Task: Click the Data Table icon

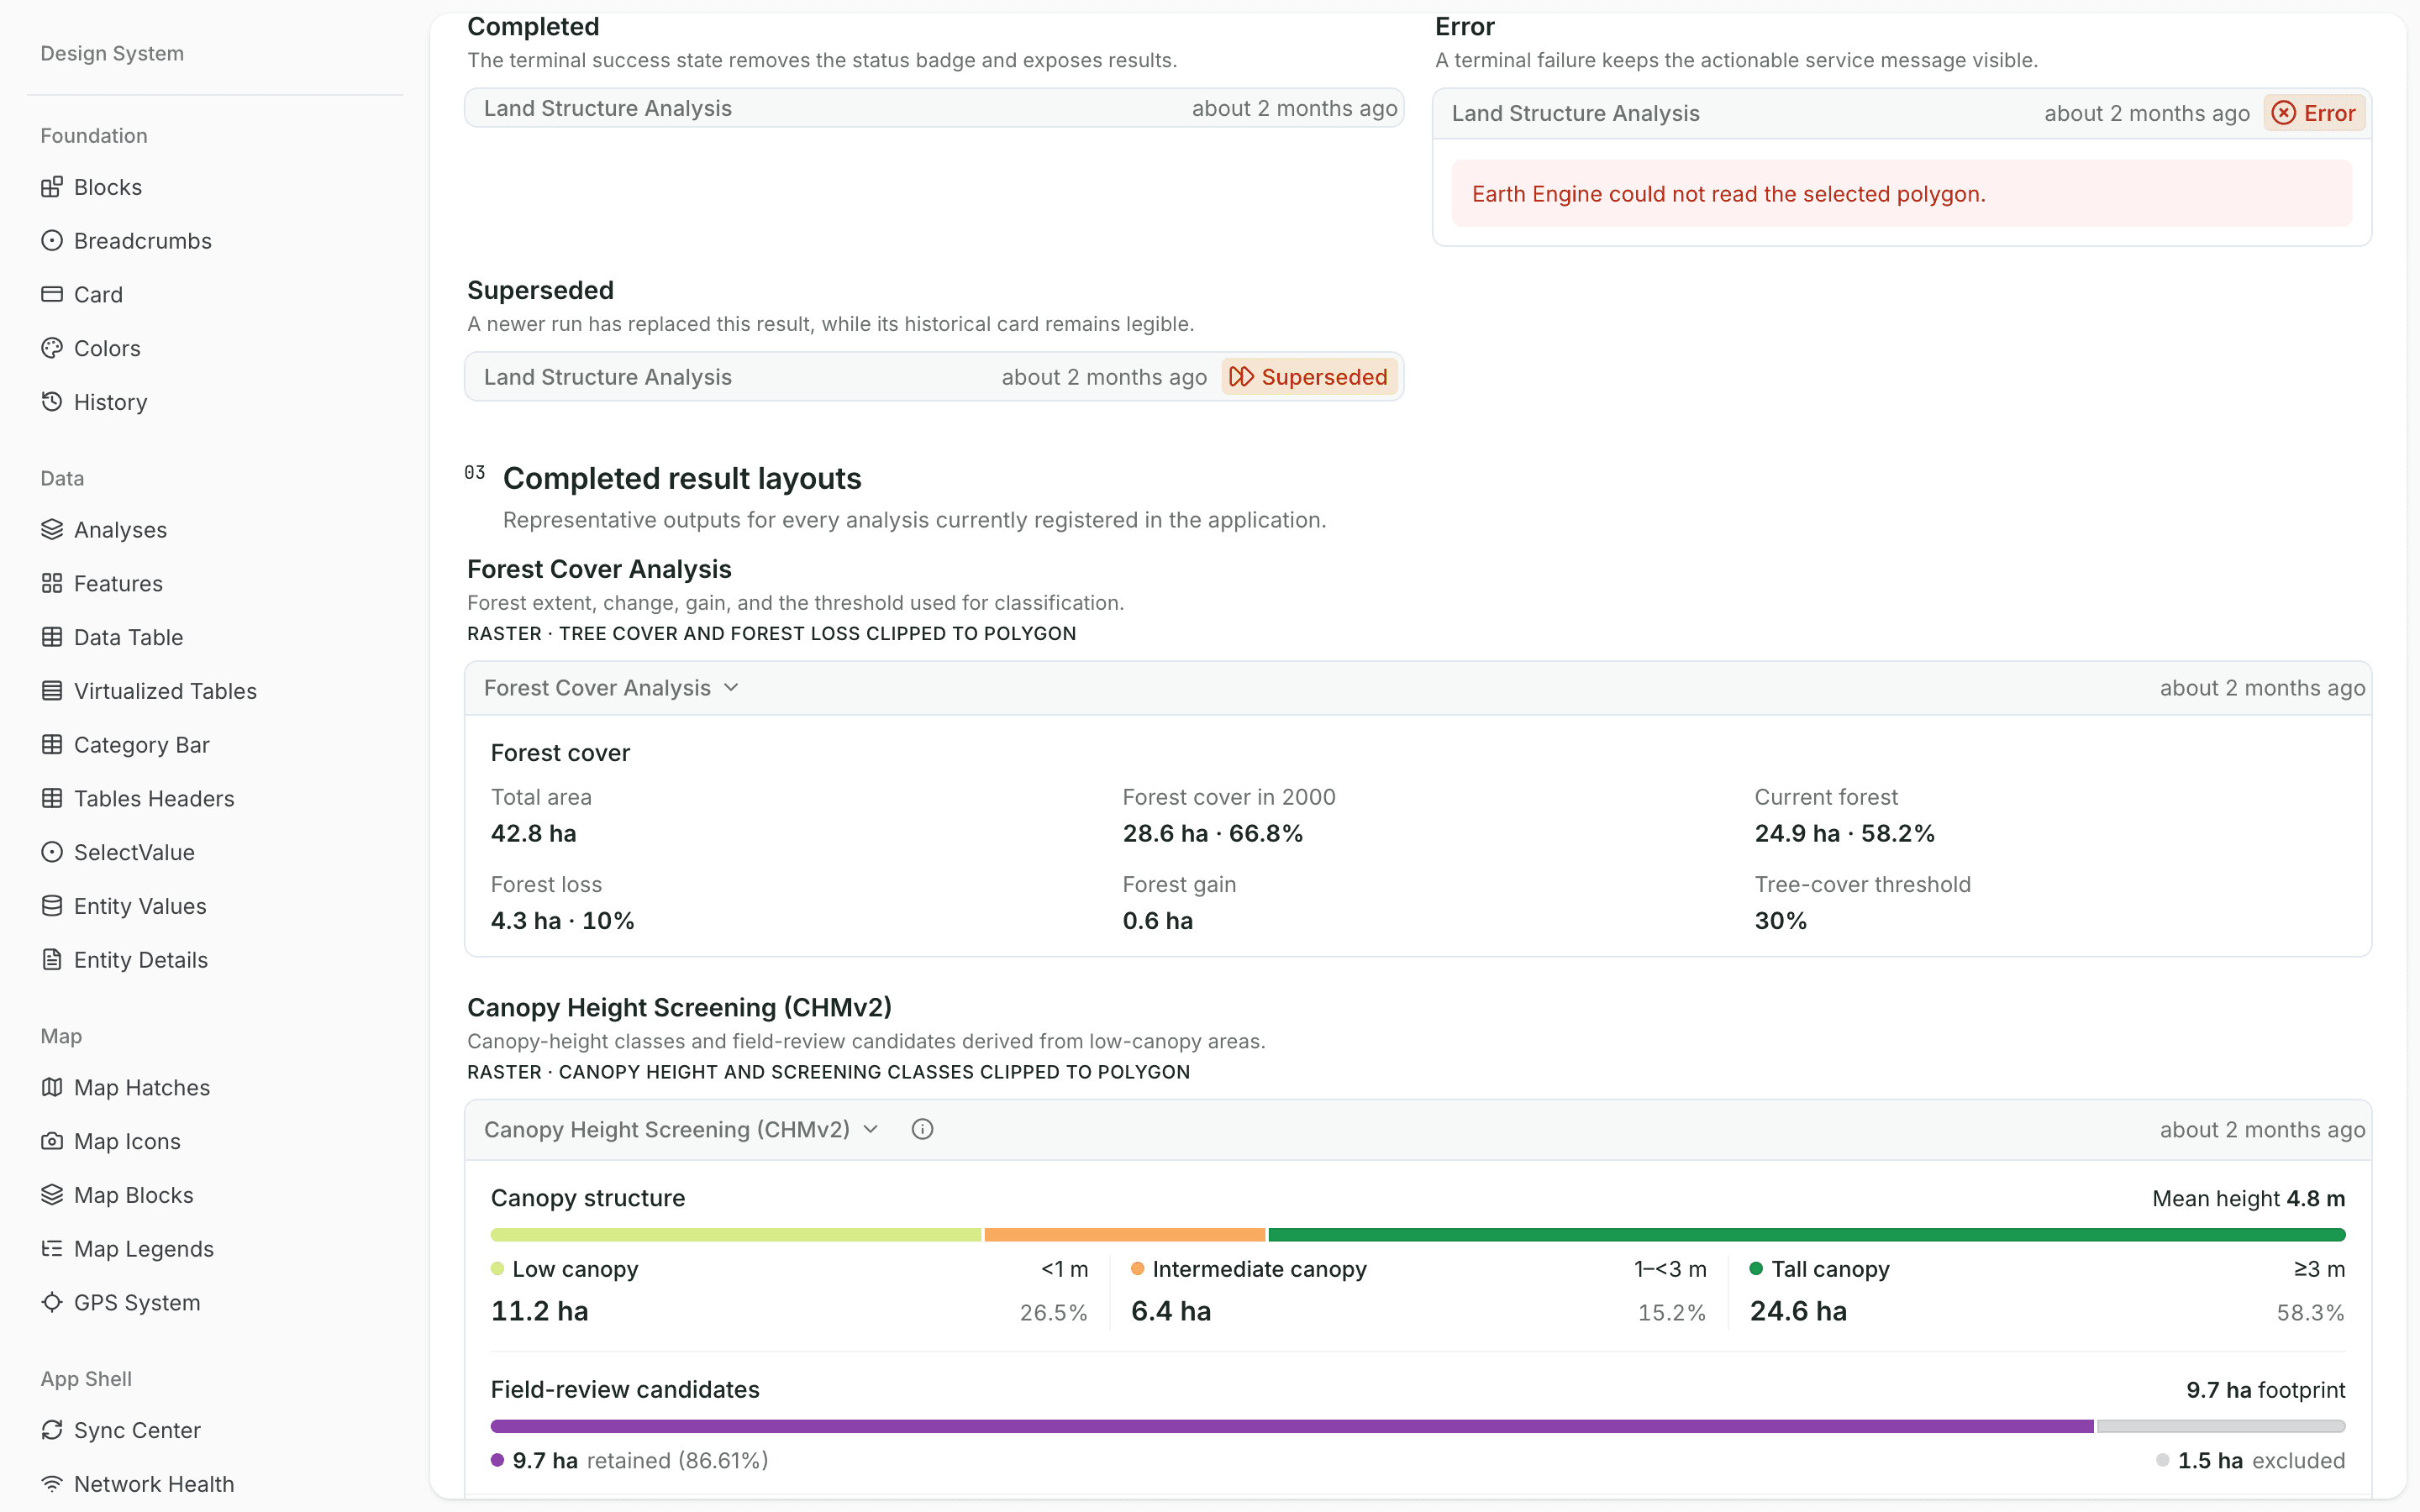Action: pyautogui.click(x=52, y=637)
